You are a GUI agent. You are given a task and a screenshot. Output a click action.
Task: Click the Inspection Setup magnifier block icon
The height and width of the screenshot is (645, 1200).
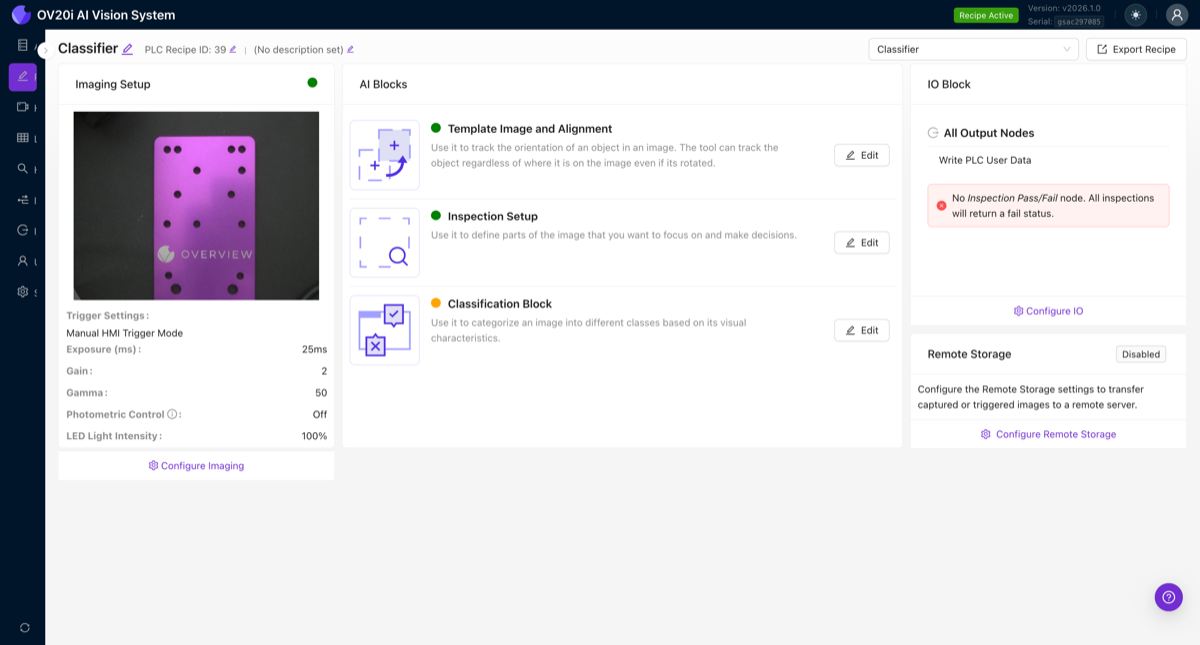[384, 242]
